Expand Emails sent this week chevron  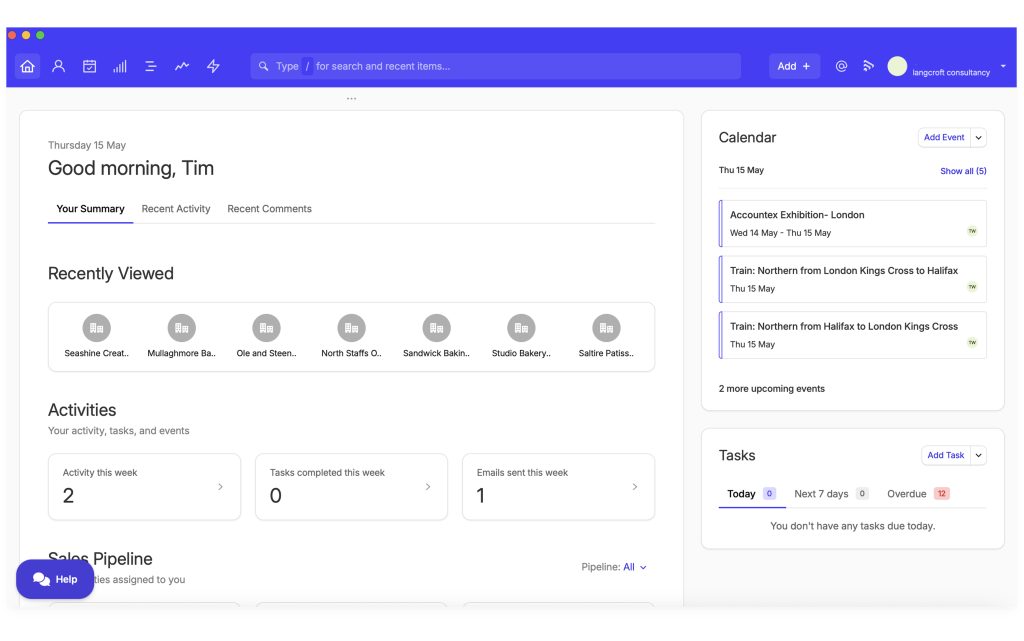click(x=635, y=487)
